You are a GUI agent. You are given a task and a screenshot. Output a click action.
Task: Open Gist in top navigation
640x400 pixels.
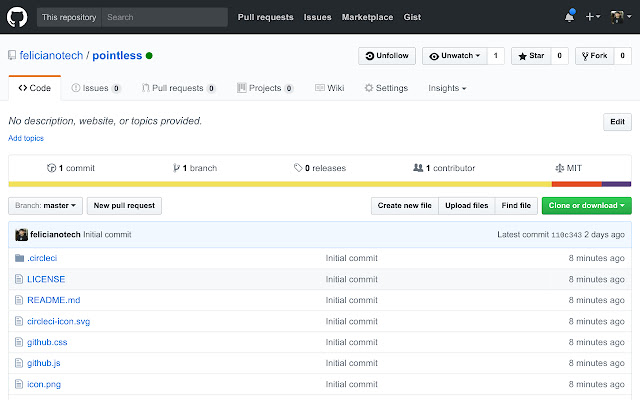pos(412,17)
